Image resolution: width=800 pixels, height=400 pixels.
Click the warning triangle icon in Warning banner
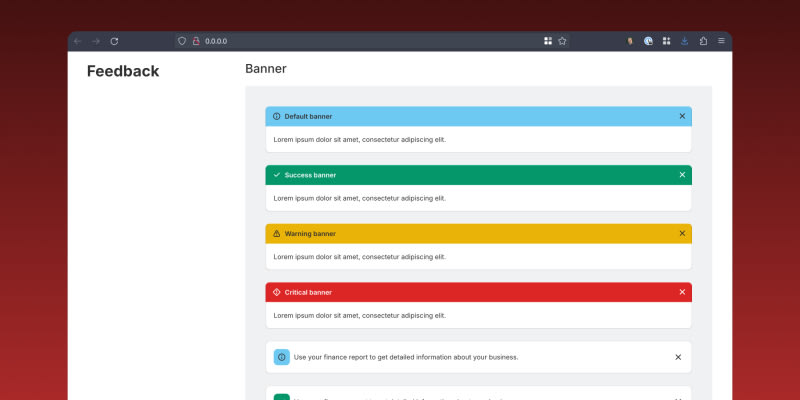click(277, 234)
